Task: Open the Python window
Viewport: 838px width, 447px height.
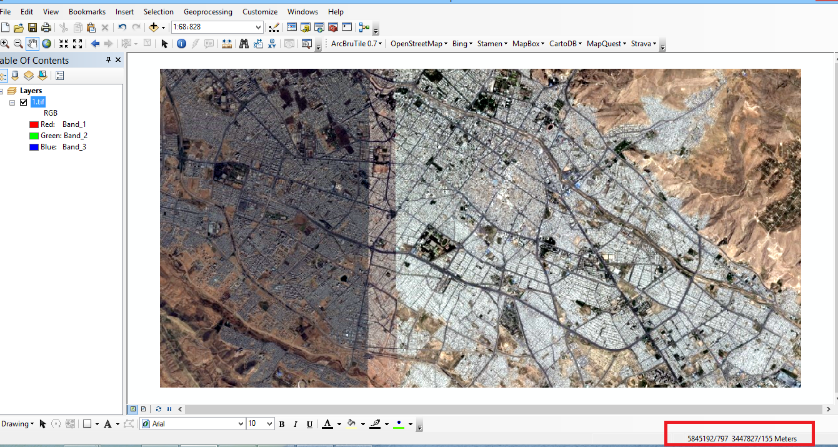Action: pyautogui.click(x=347, y=27)
